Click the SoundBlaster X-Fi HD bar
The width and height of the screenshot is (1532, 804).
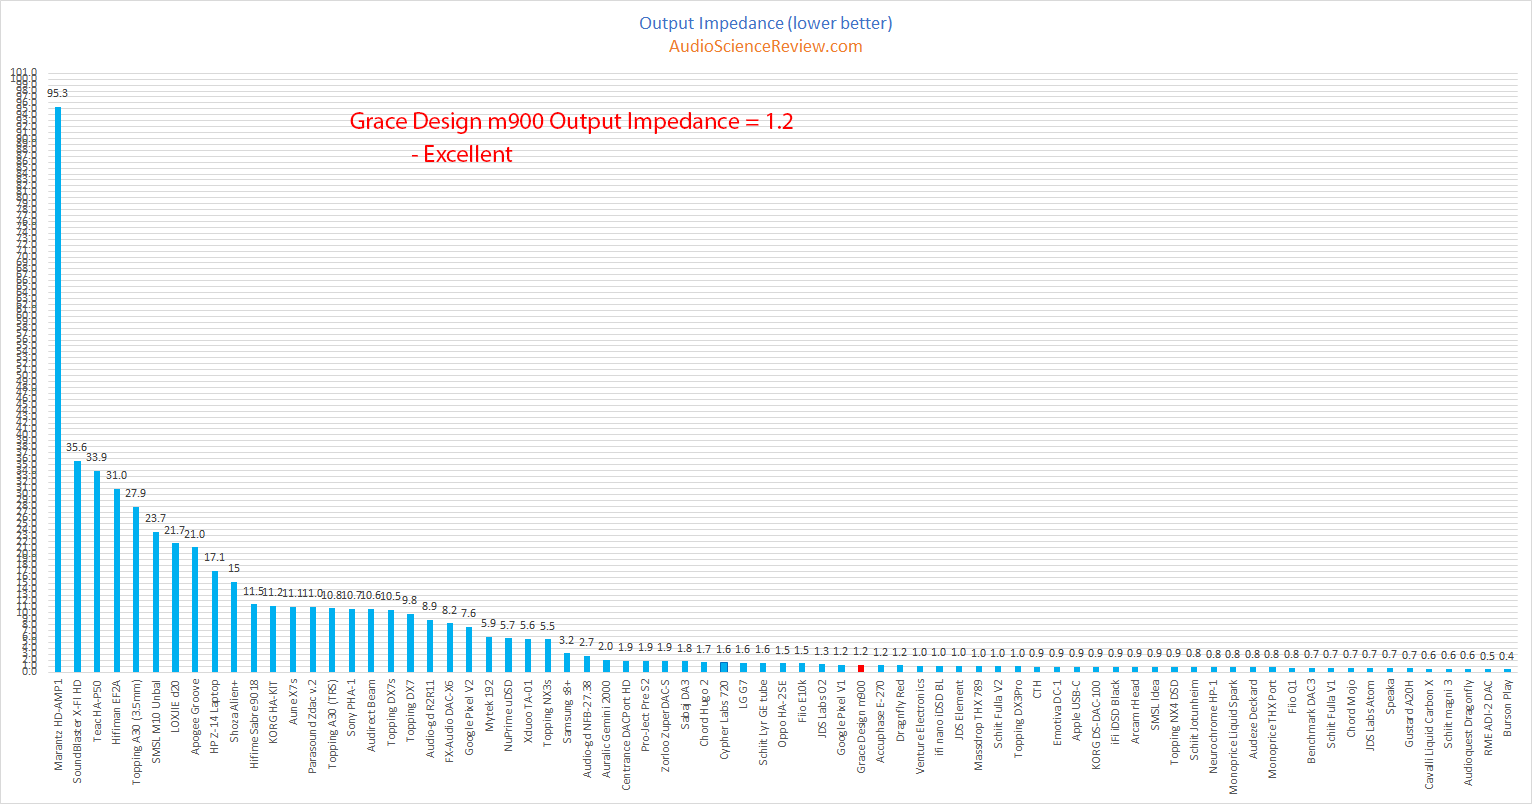tap(77, 566)
